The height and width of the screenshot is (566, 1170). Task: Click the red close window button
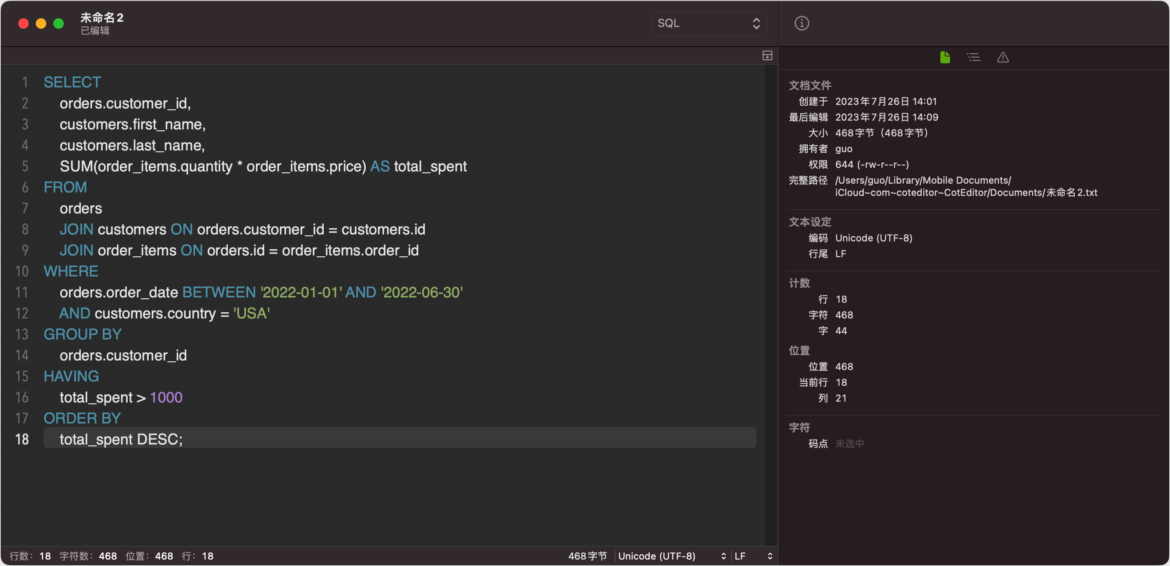23,24
